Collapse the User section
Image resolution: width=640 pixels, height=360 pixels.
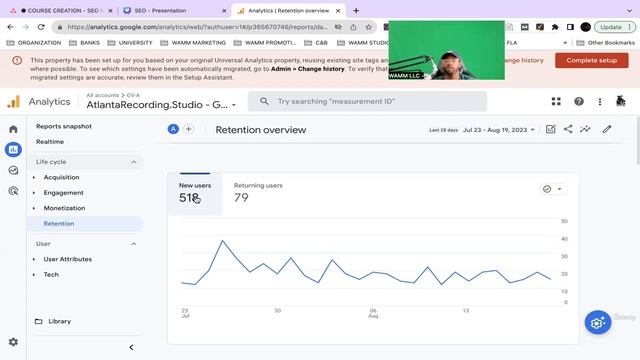[133, 244]
